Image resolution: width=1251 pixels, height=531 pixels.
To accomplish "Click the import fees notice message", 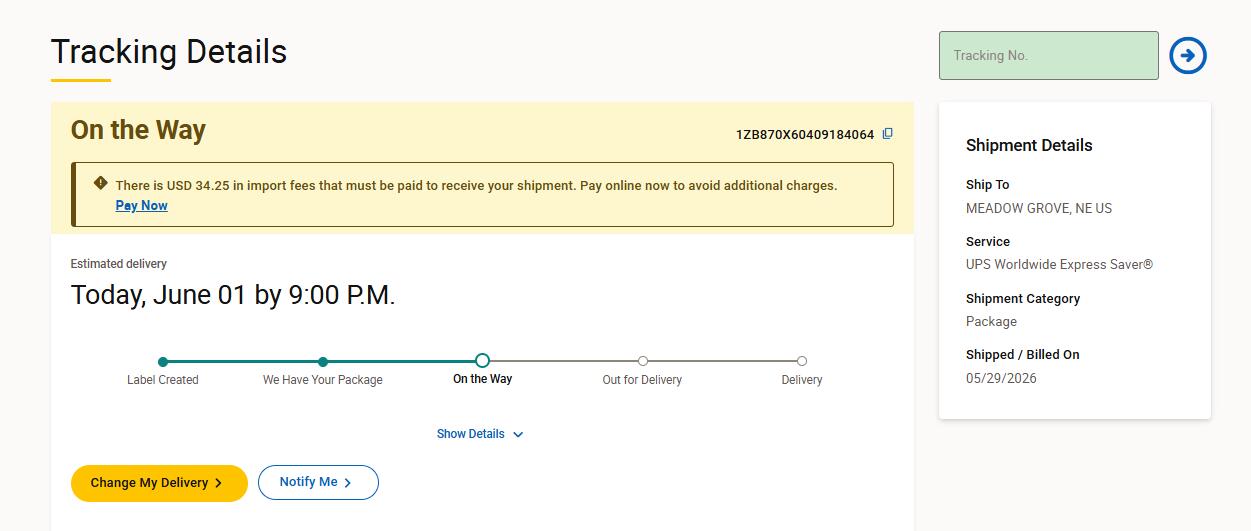I will (x=476, y=185).
